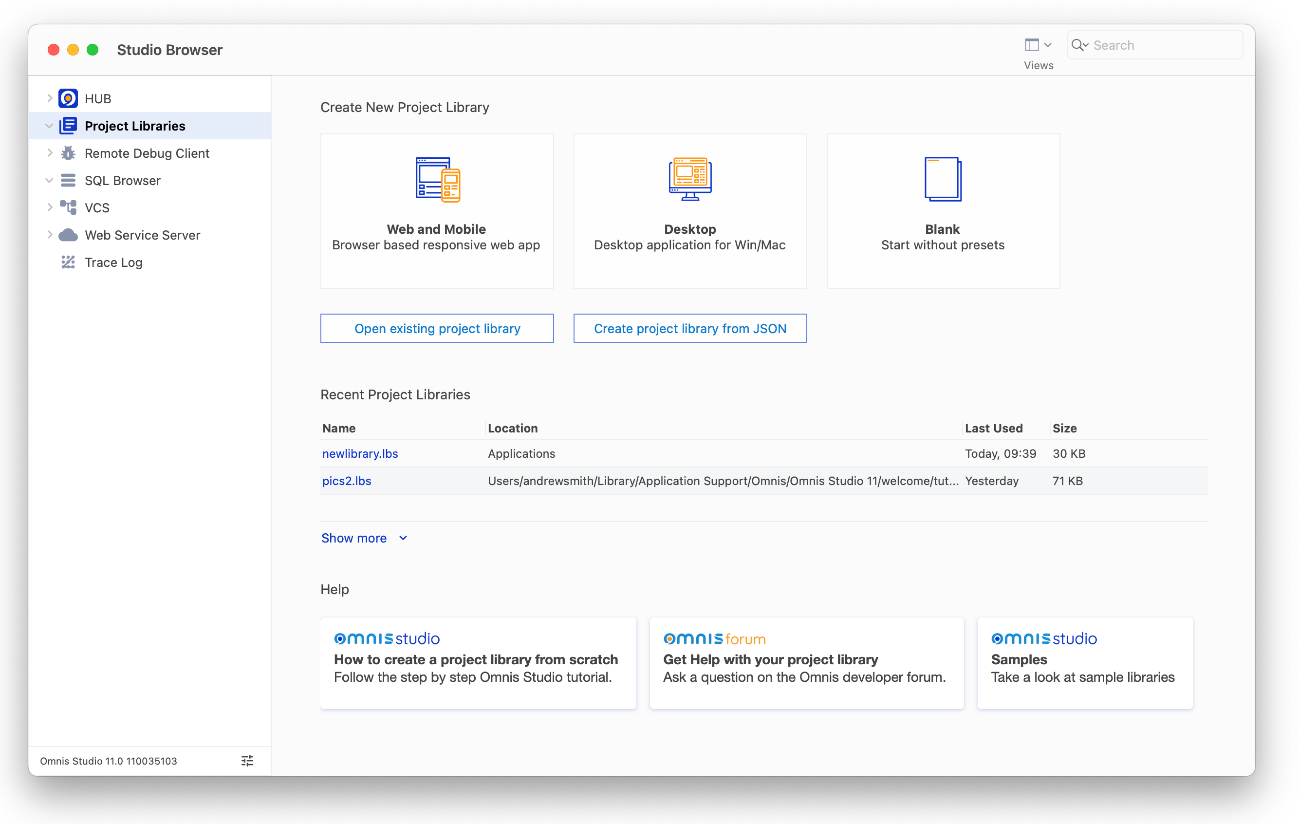Click the search magnifier icon
This screenshot has height=824, width=1299.
pyautogui.click(x=1079, y=45)
